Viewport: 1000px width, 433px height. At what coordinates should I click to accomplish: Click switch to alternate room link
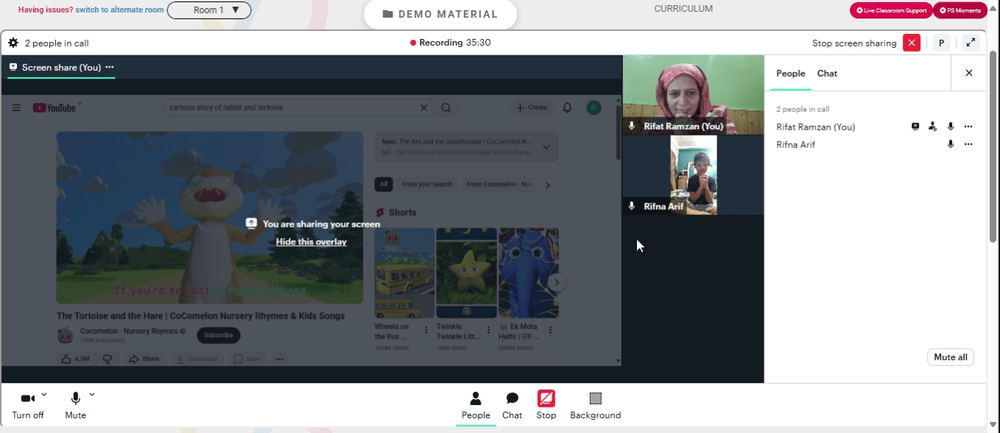coord(118,10)
